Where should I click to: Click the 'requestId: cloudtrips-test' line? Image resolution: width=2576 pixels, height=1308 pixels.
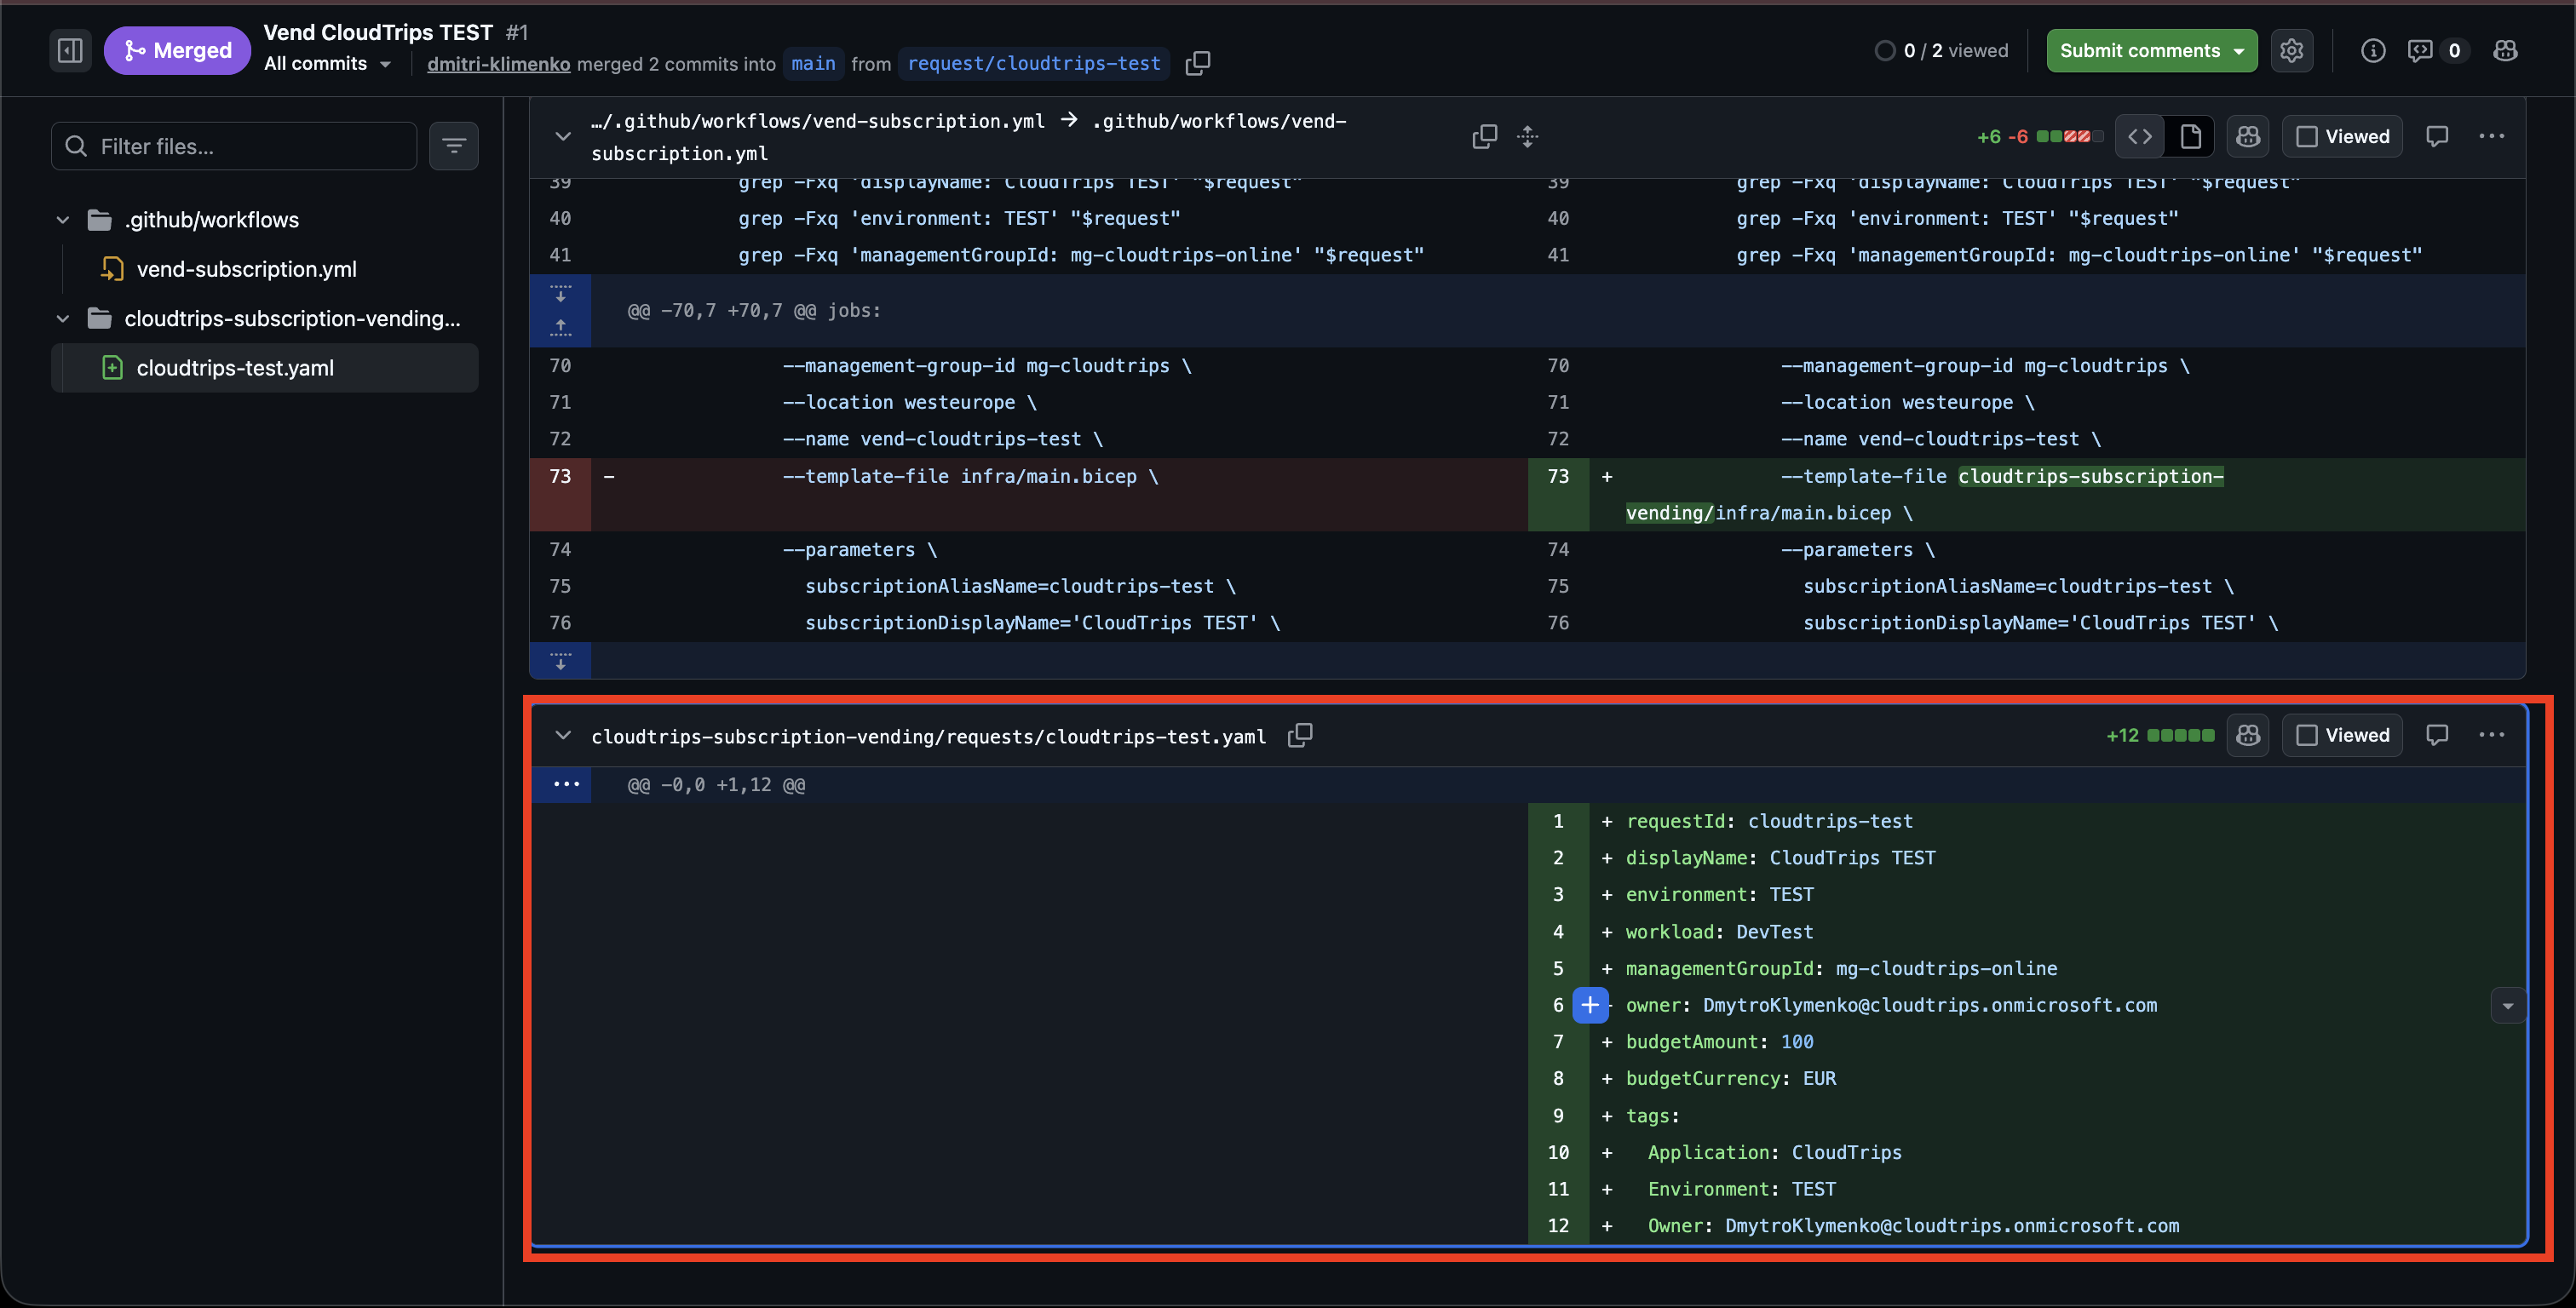coord(1769,821)
